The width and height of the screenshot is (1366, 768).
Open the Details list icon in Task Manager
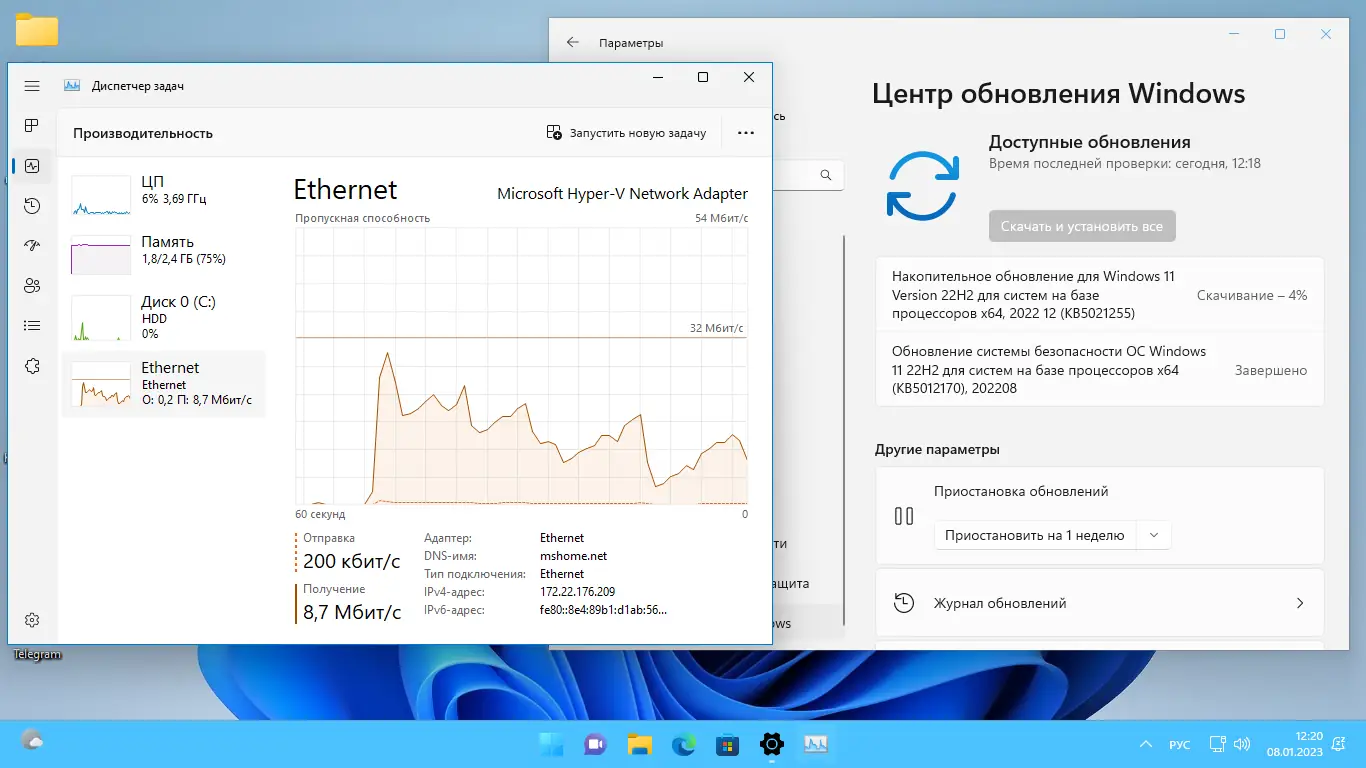point(32,326)
